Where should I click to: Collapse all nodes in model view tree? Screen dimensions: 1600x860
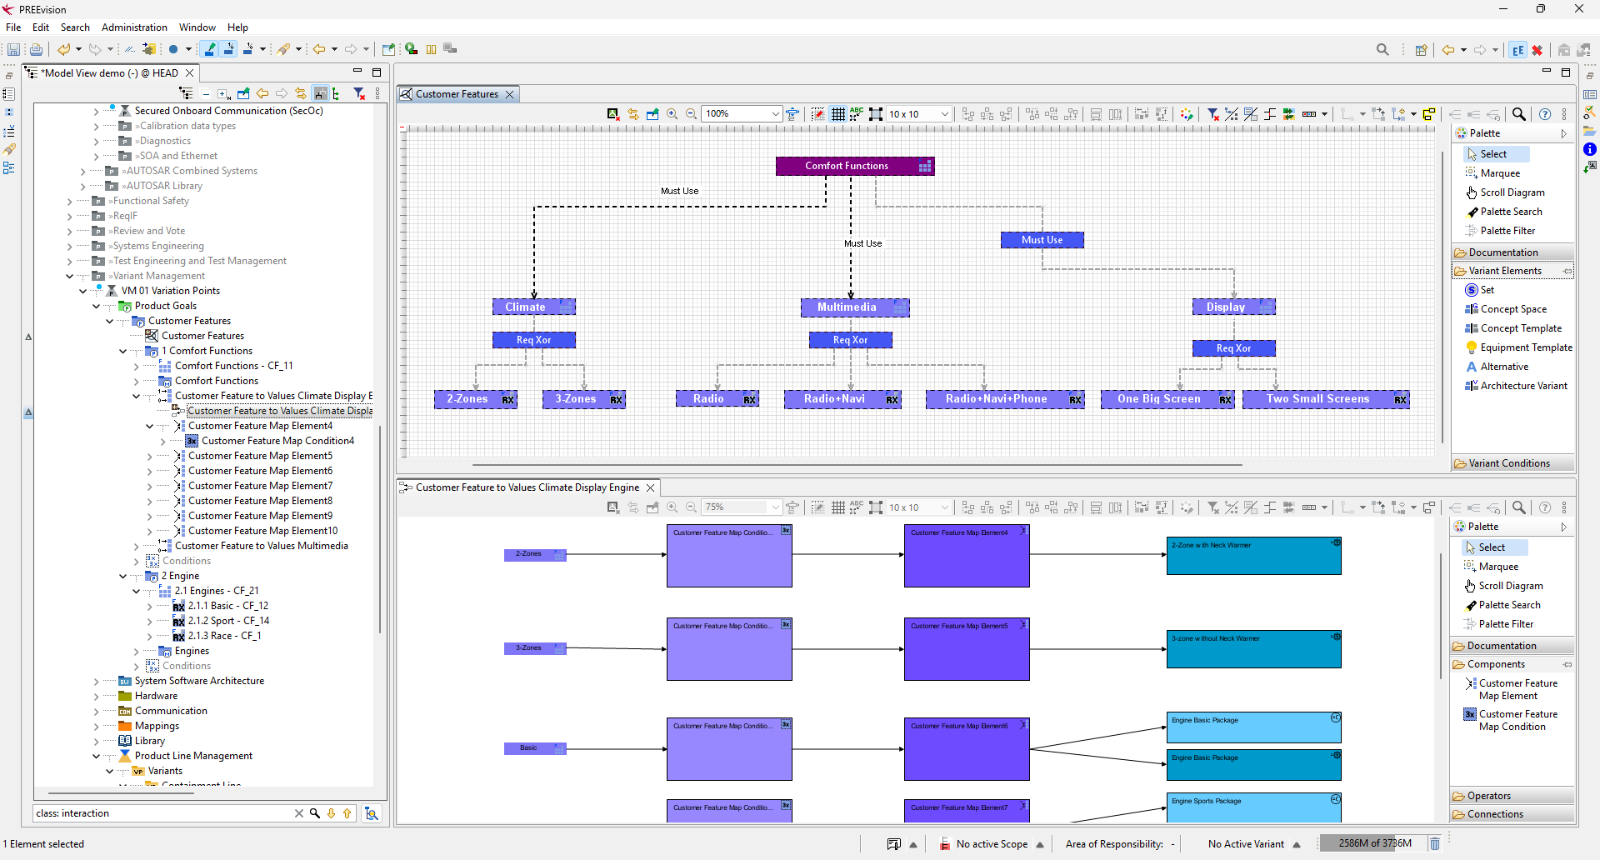[x=206, y=93]
